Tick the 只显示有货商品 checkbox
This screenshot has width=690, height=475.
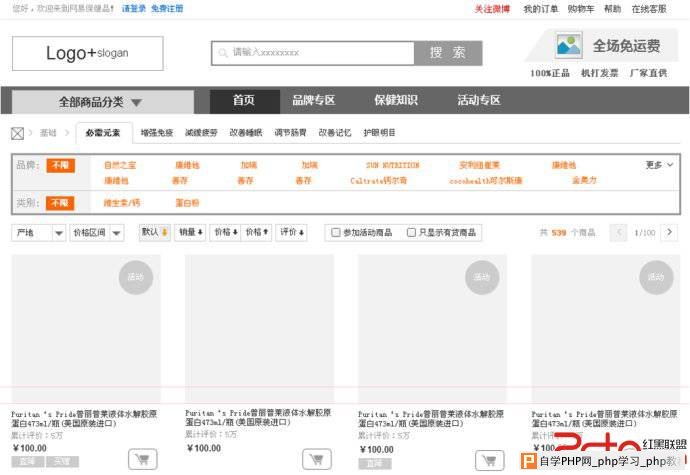tap(411, 232)
